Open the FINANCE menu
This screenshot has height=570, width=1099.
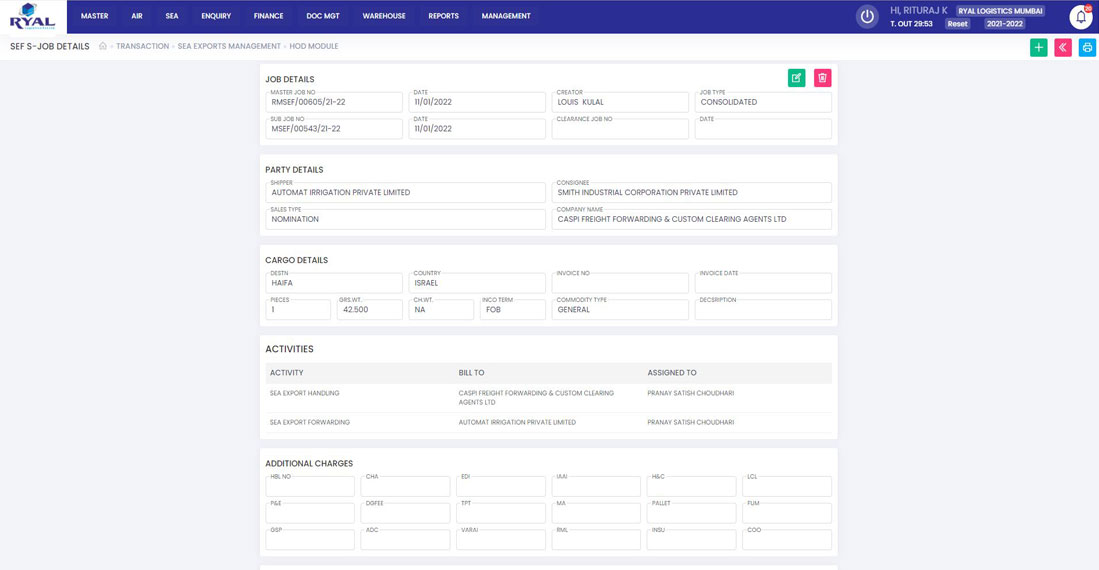[268, 16]
